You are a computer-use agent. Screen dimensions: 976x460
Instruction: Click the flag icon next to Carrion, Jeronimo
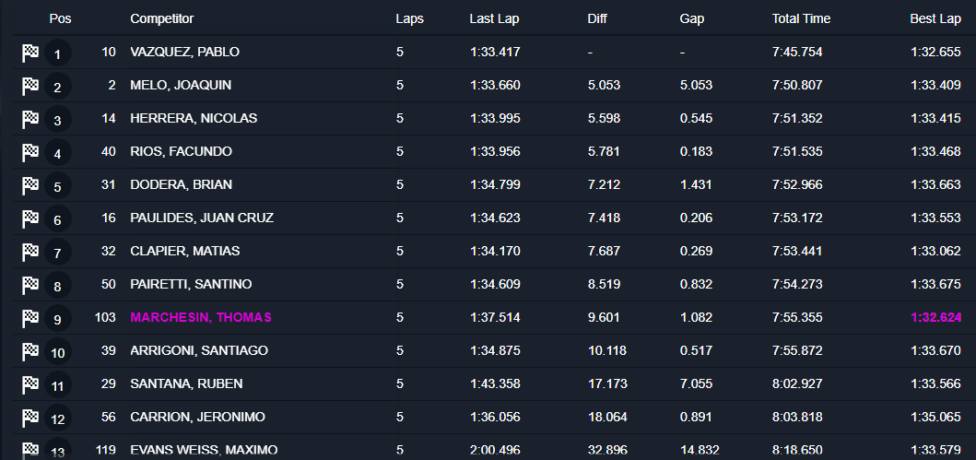click(x=30, y=418)
